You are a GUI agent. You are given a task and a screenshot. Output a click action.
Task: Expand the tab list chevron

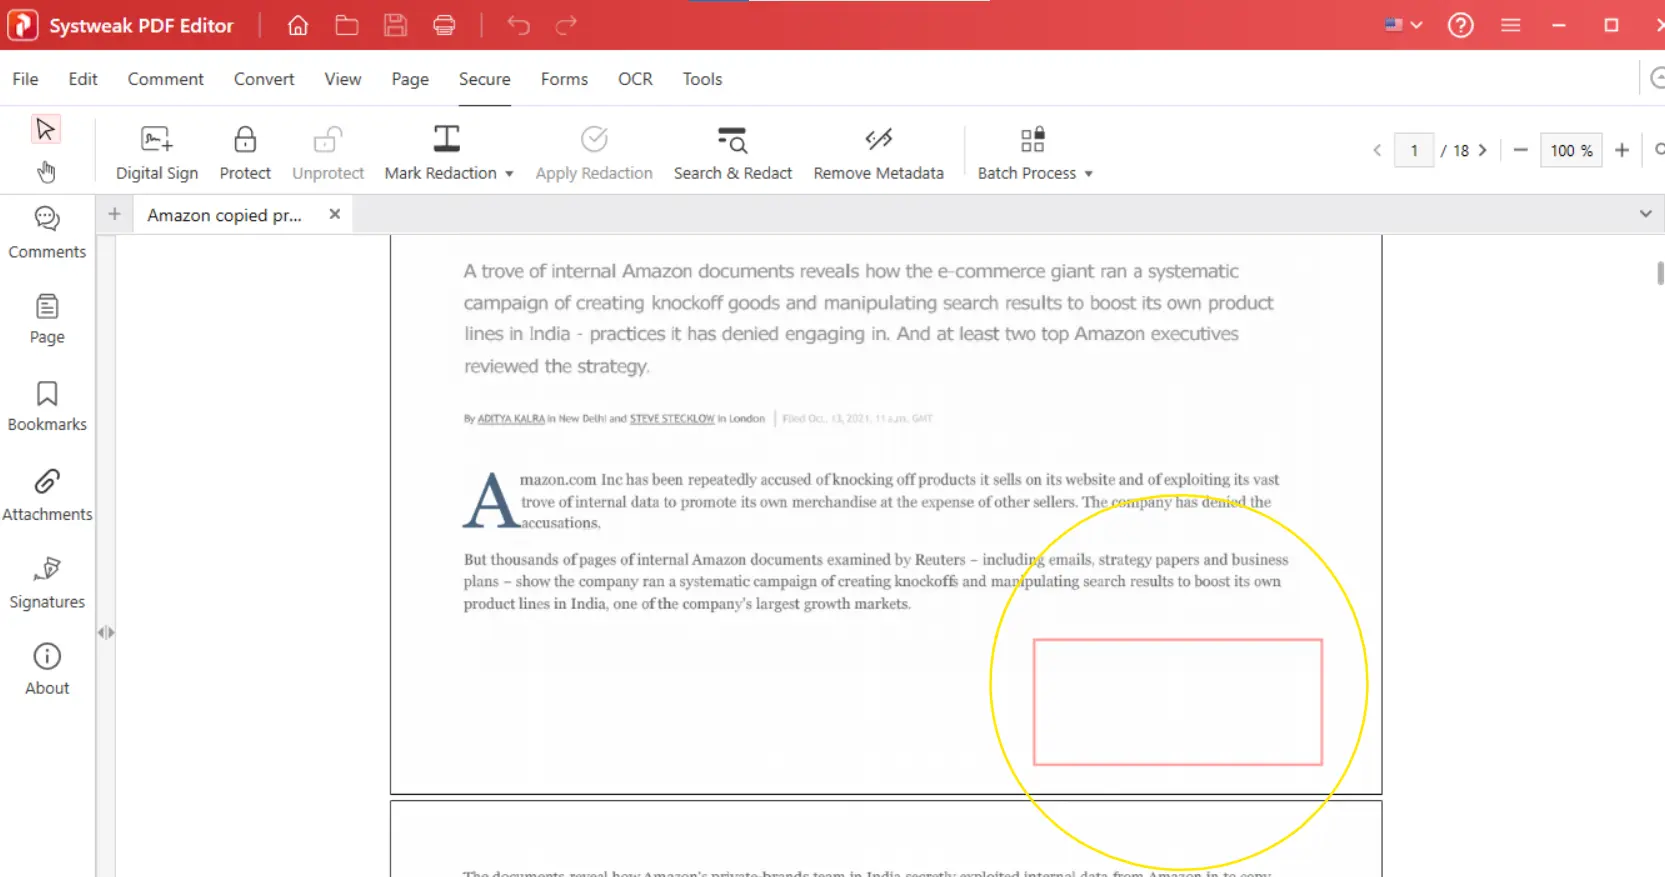[x=1646, y=214]
